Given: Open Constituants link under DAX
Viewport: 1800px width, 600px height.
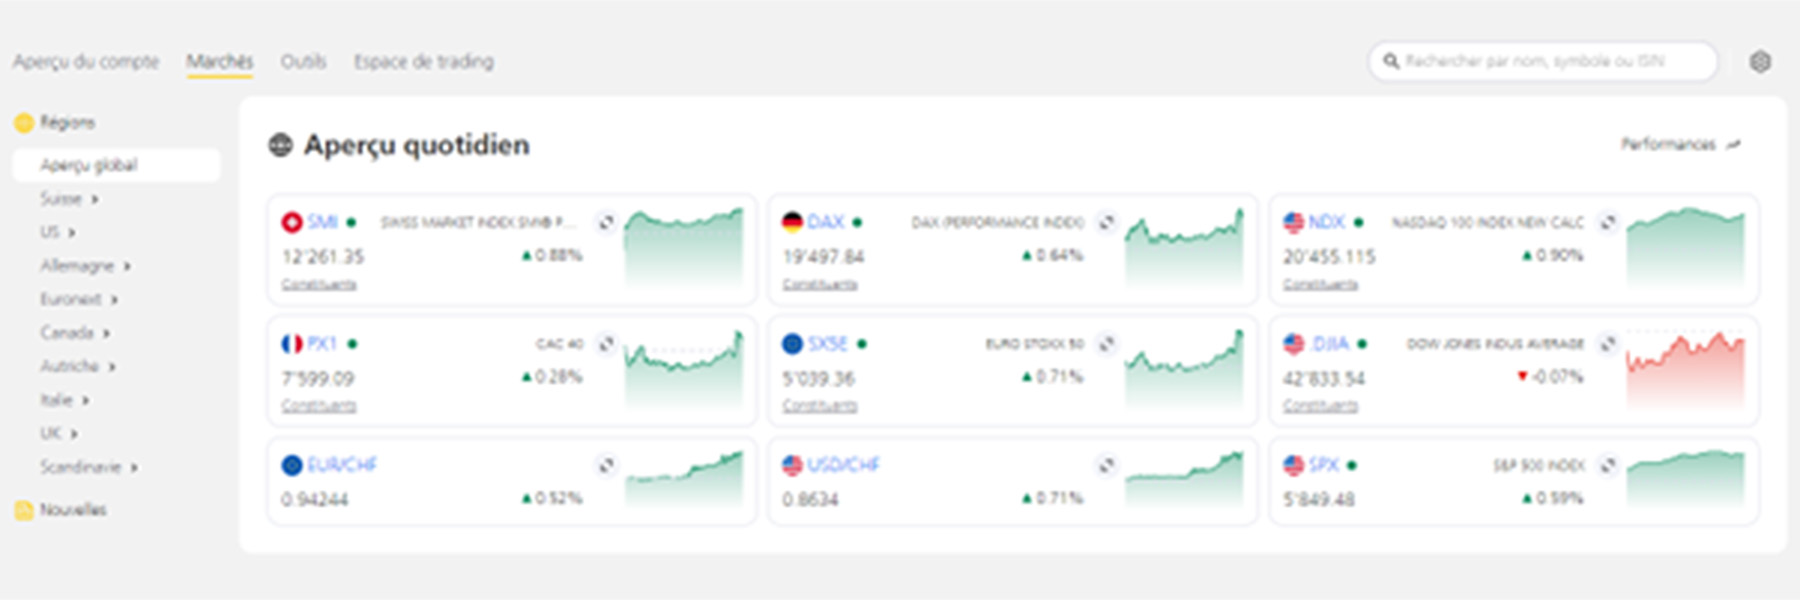Looking at the screenshot, I should click(820, 285).
